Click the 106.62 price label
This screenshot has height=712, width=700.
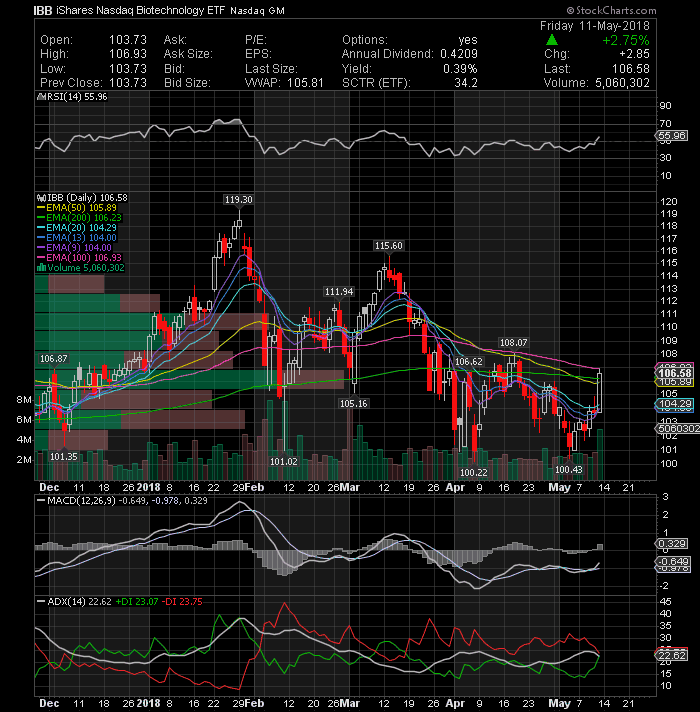point(468,361)
